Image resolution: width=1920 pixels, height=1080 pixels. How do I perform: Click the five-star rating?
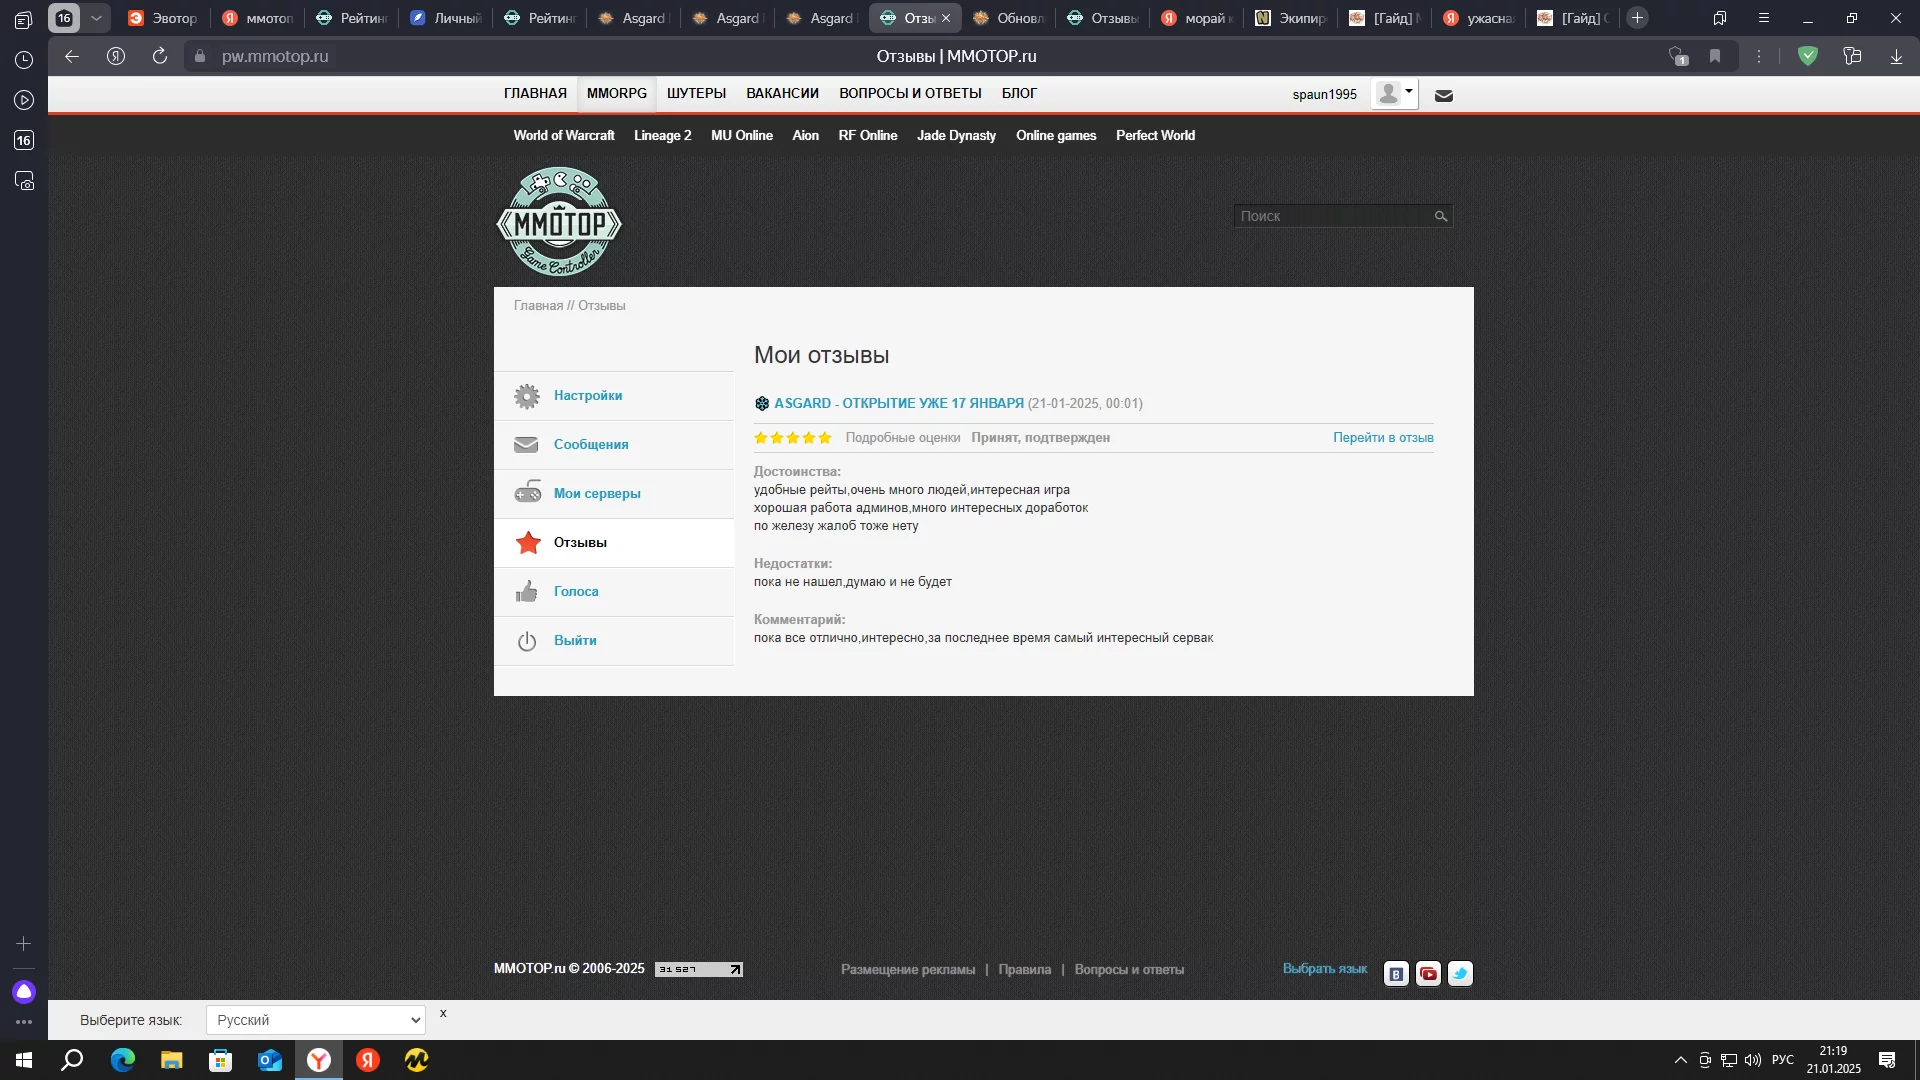[x=793, y=437]
